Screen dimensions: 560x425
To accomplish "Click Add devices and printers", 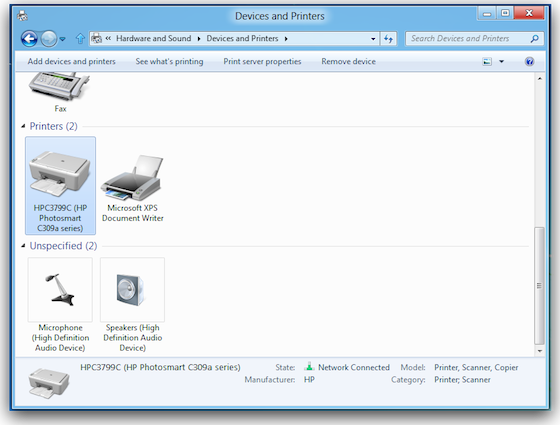I will click(x=71, y=61).
